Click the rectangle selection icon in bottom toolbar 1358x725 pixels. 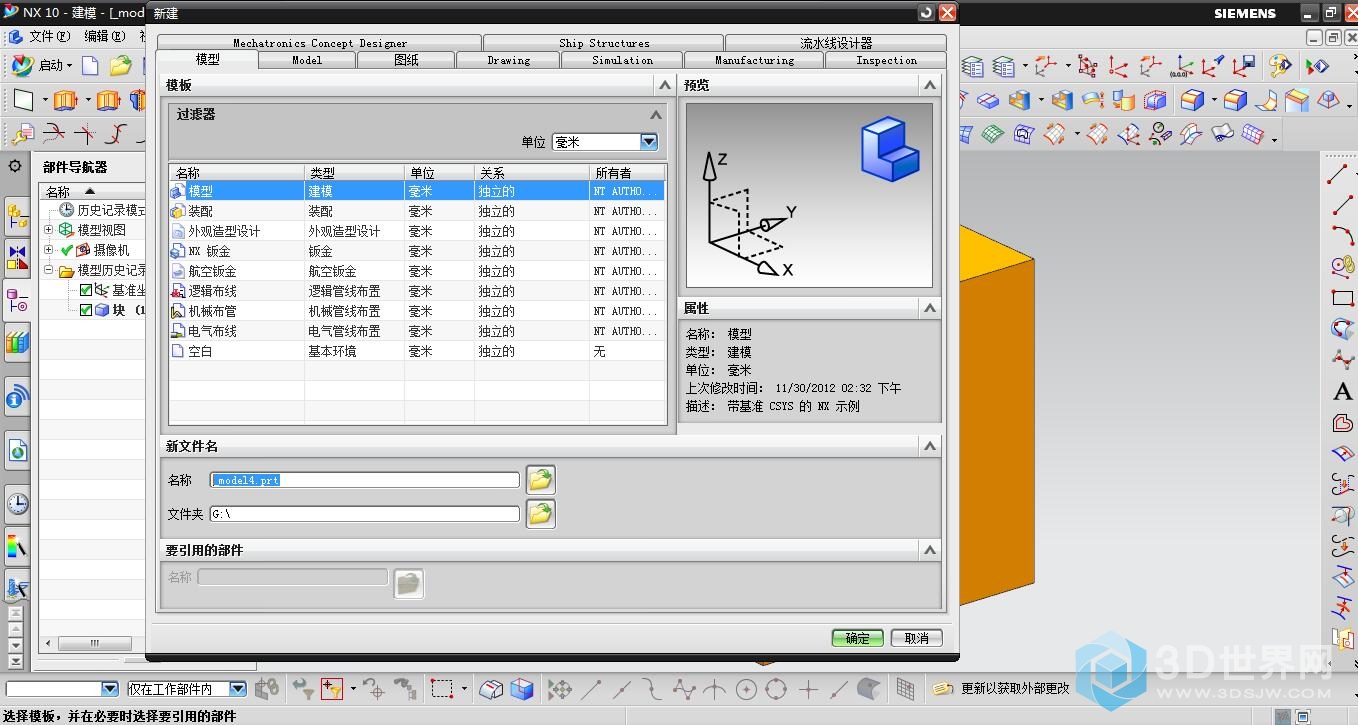point(442,688)
